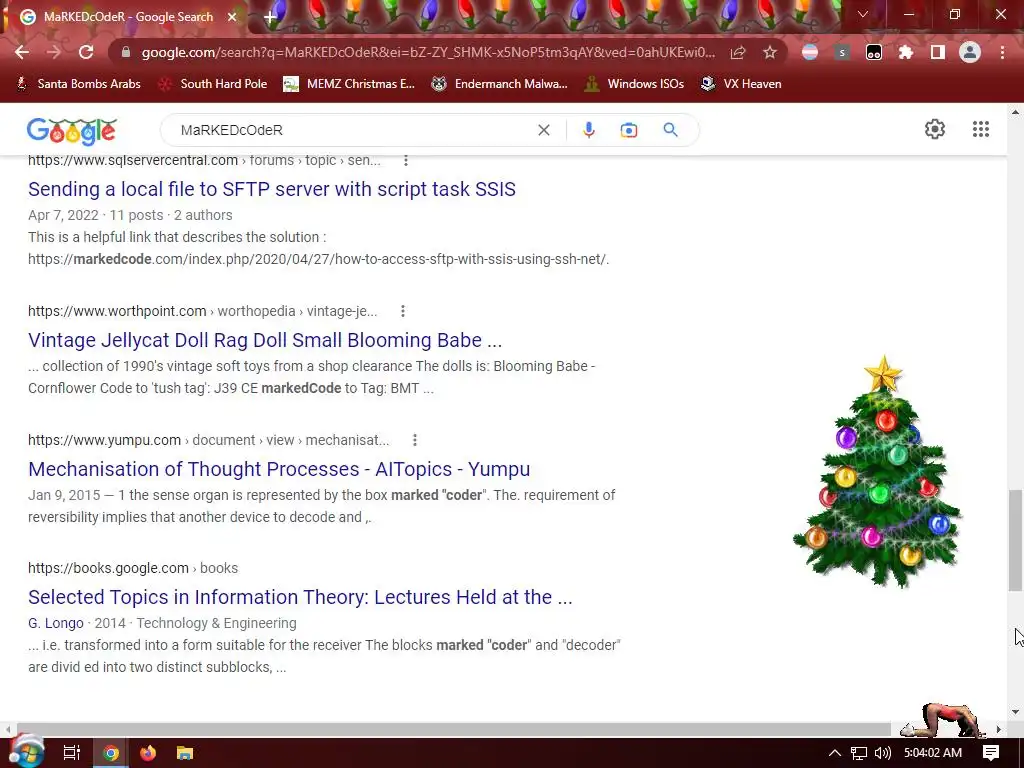
Task: Submit the search with magnifier icon
Action: click(x=670, y=130)
